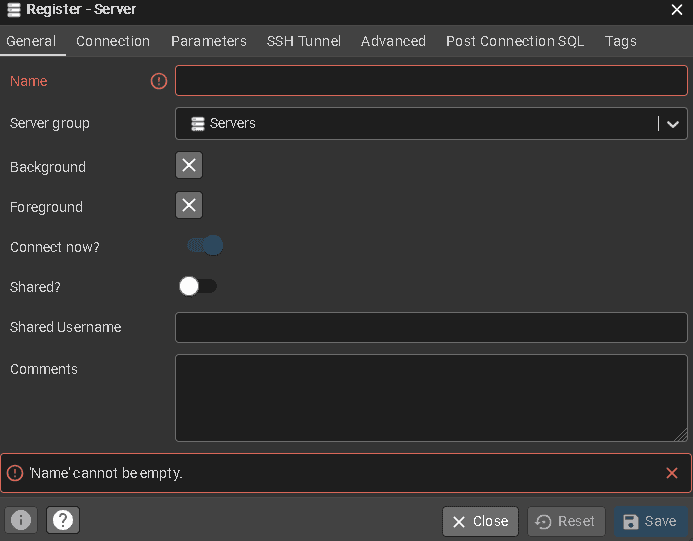This screenshot has width=693, height=541.
Task: Click the Name field error warning icon
Action: pos(159,81)
